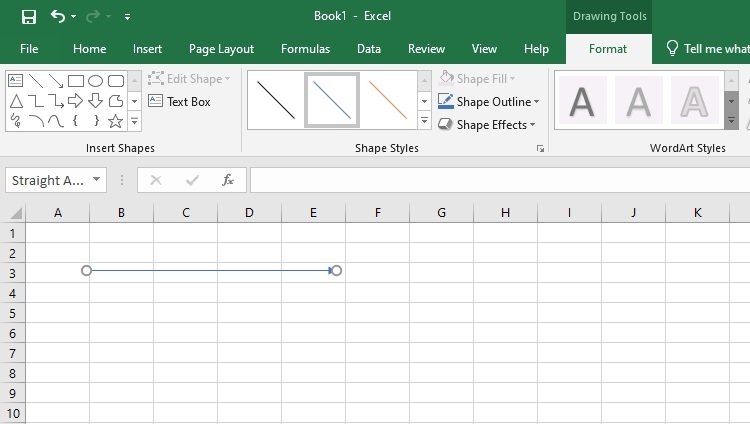This screenshot has width=750, height=424.
Task: Click into the formula bar
Action: tap(500, 180)
